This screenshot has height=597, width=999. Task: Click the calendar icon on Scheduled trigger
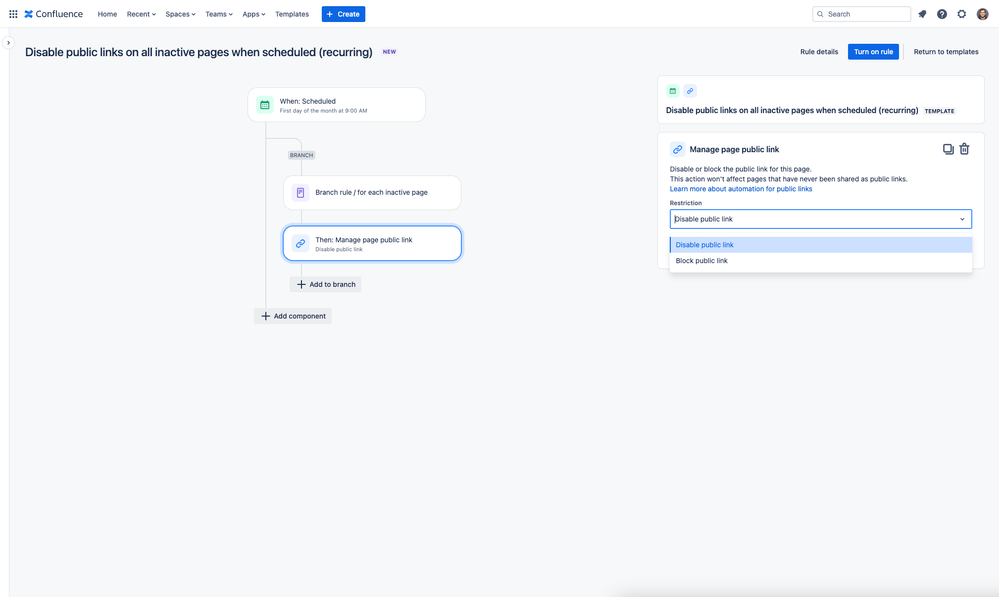[264, 105]
